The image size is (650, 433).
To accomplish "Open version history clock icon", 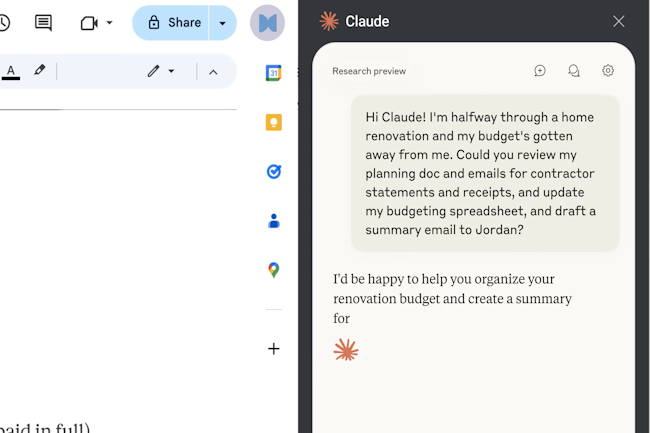I will point(3,22).
